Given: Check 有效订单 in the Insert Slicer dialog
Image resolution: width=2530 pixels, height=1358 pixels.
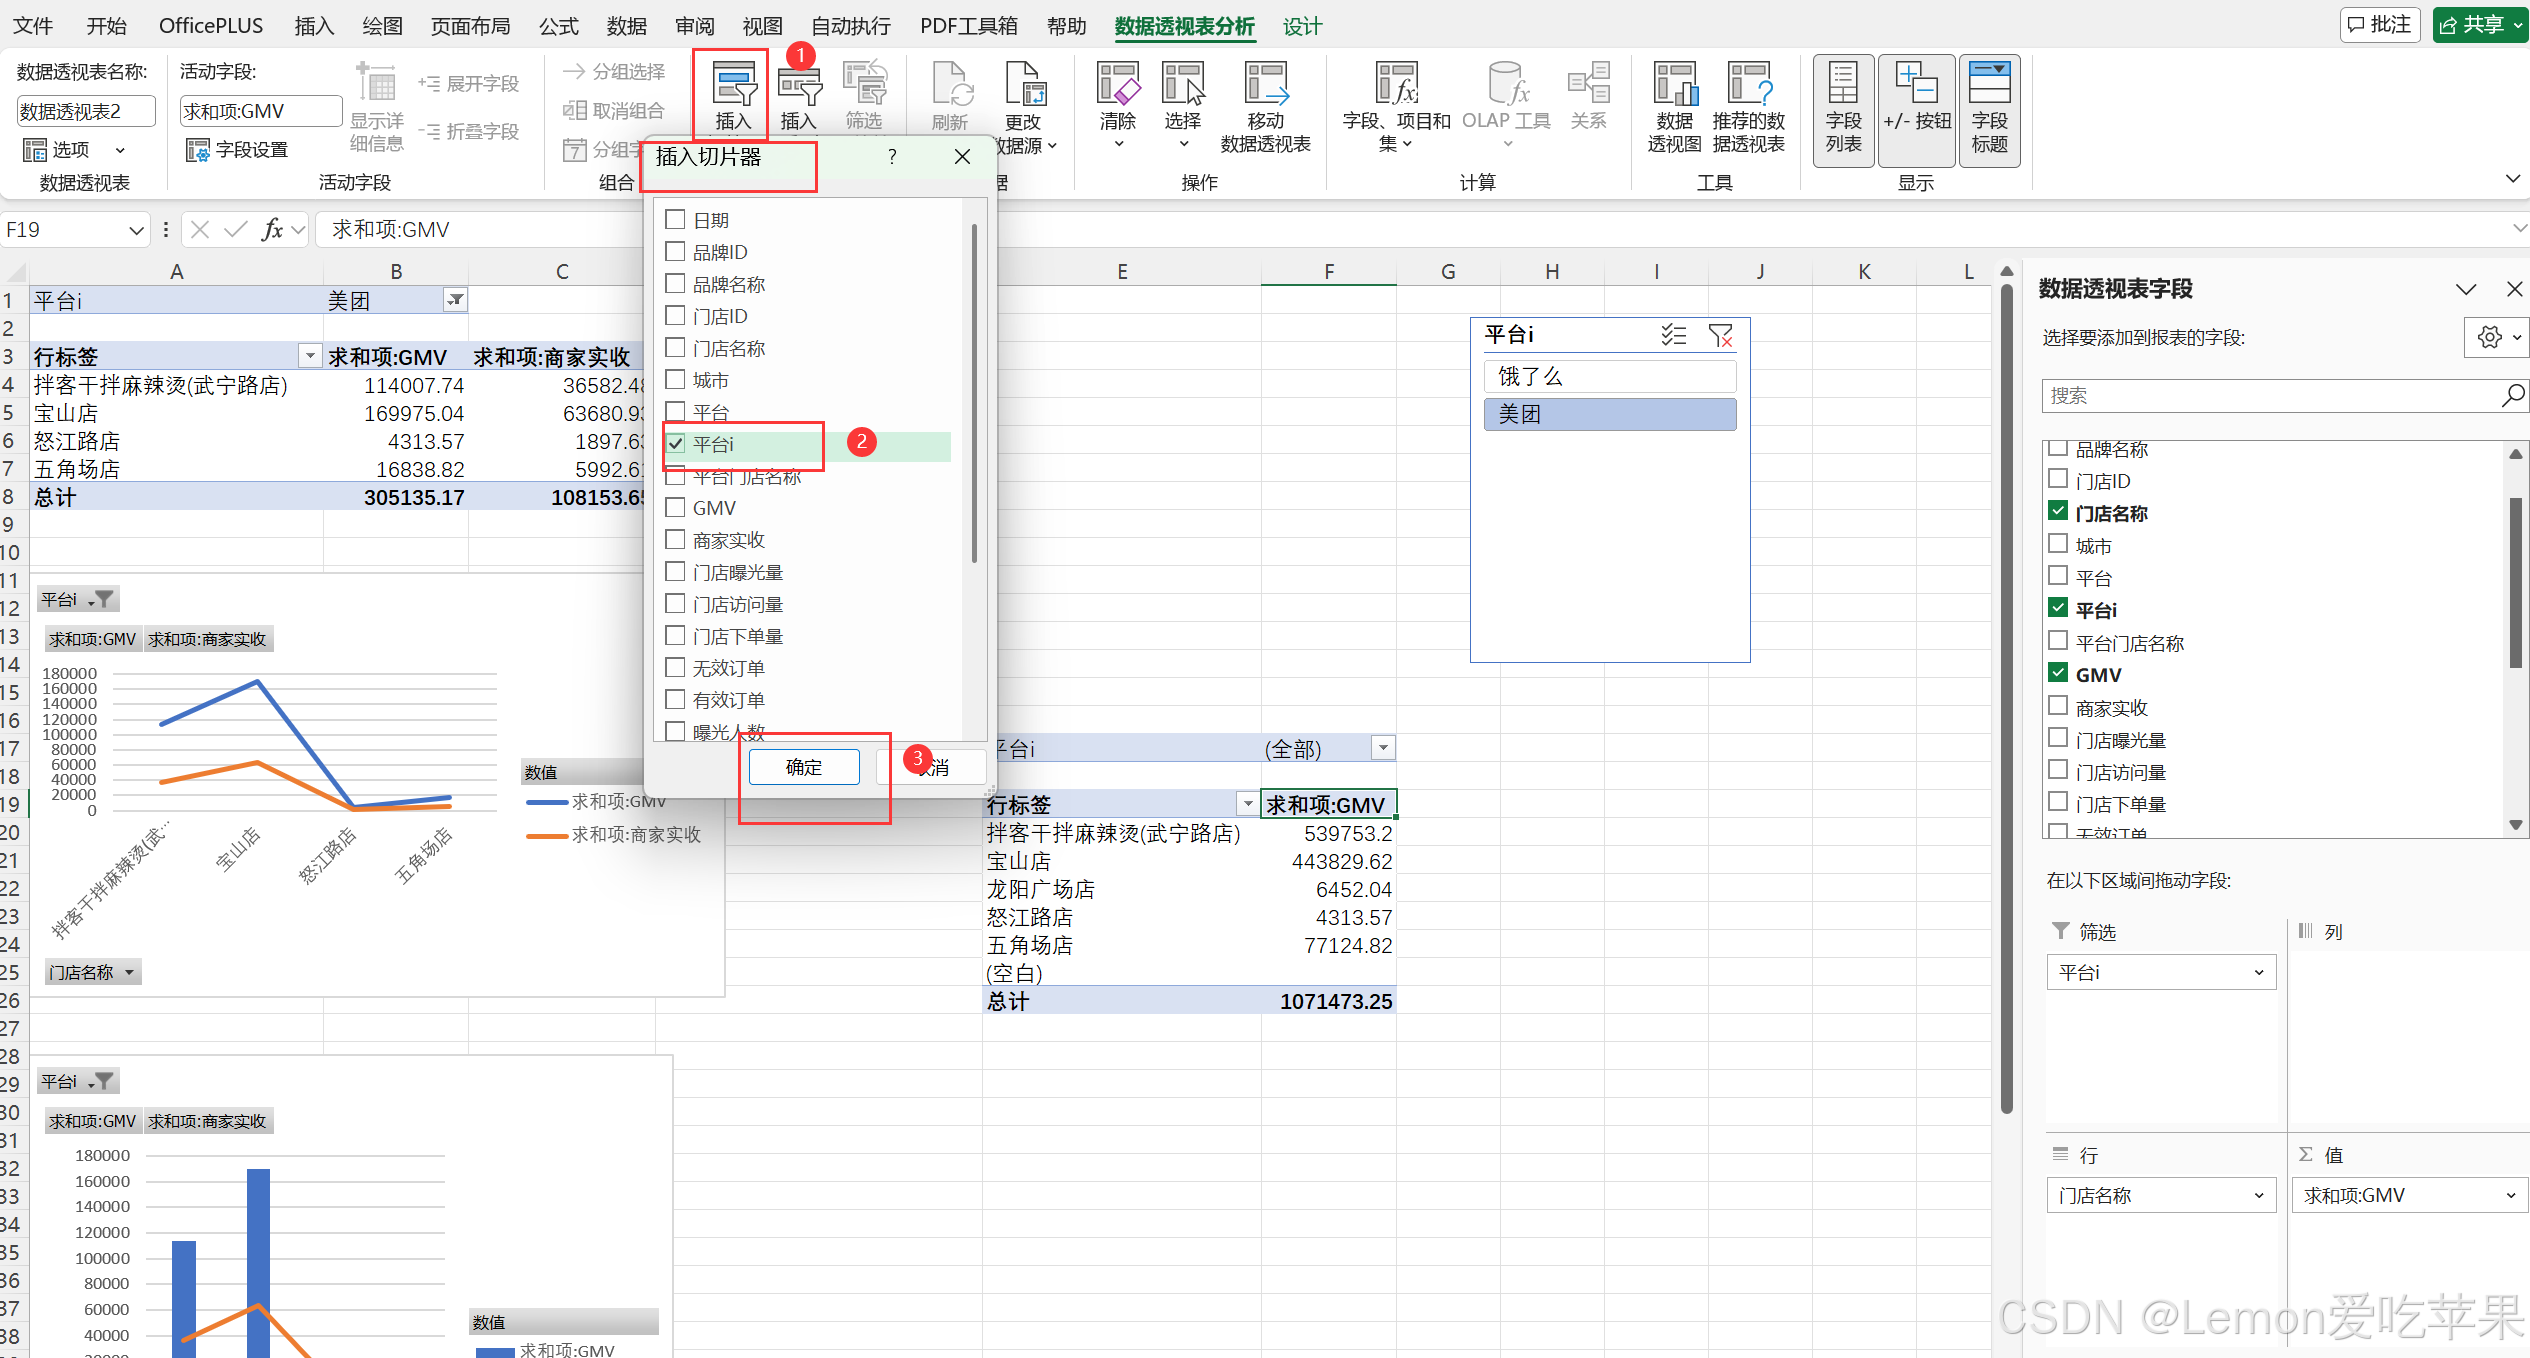Looking at the screenshot, I should 676,699.
